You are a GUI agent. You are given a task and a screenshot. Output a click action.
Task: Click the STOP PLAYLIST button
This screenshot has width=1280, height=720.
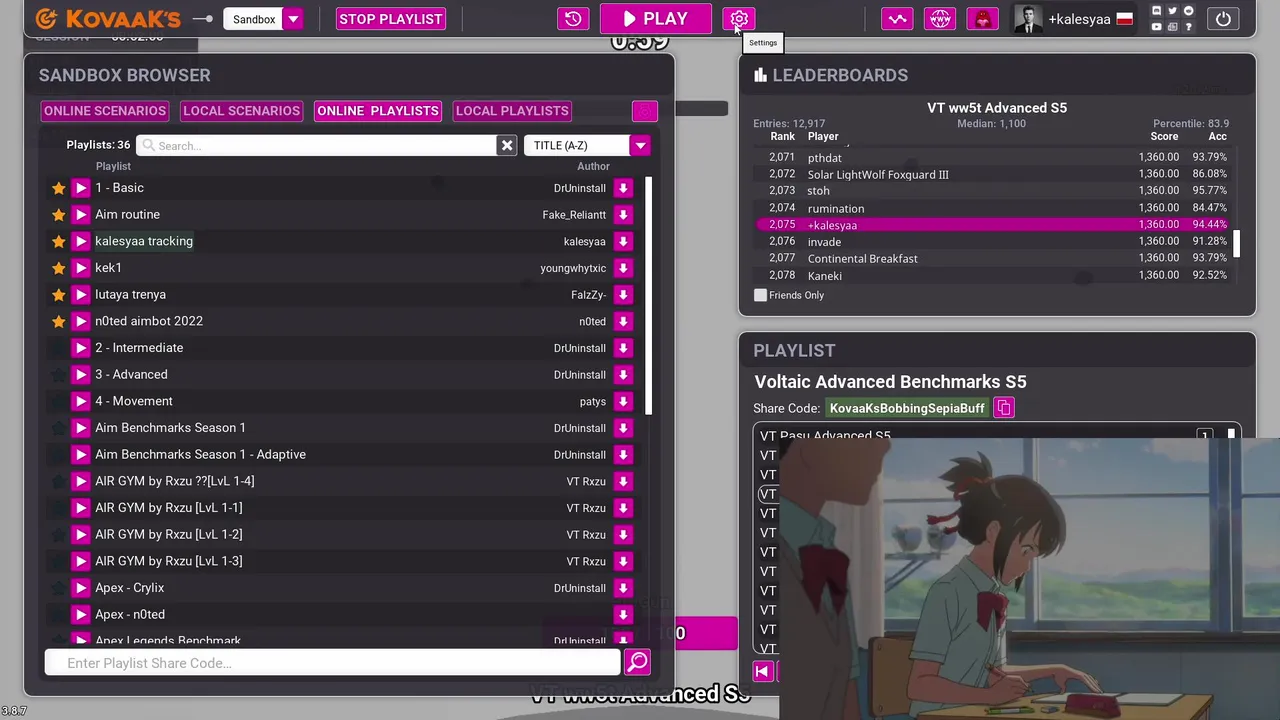391,19
